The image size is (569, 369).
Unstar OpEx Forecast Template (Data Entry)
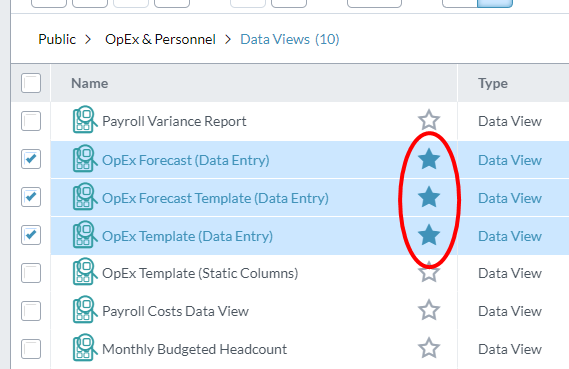[x=429, y=197]
